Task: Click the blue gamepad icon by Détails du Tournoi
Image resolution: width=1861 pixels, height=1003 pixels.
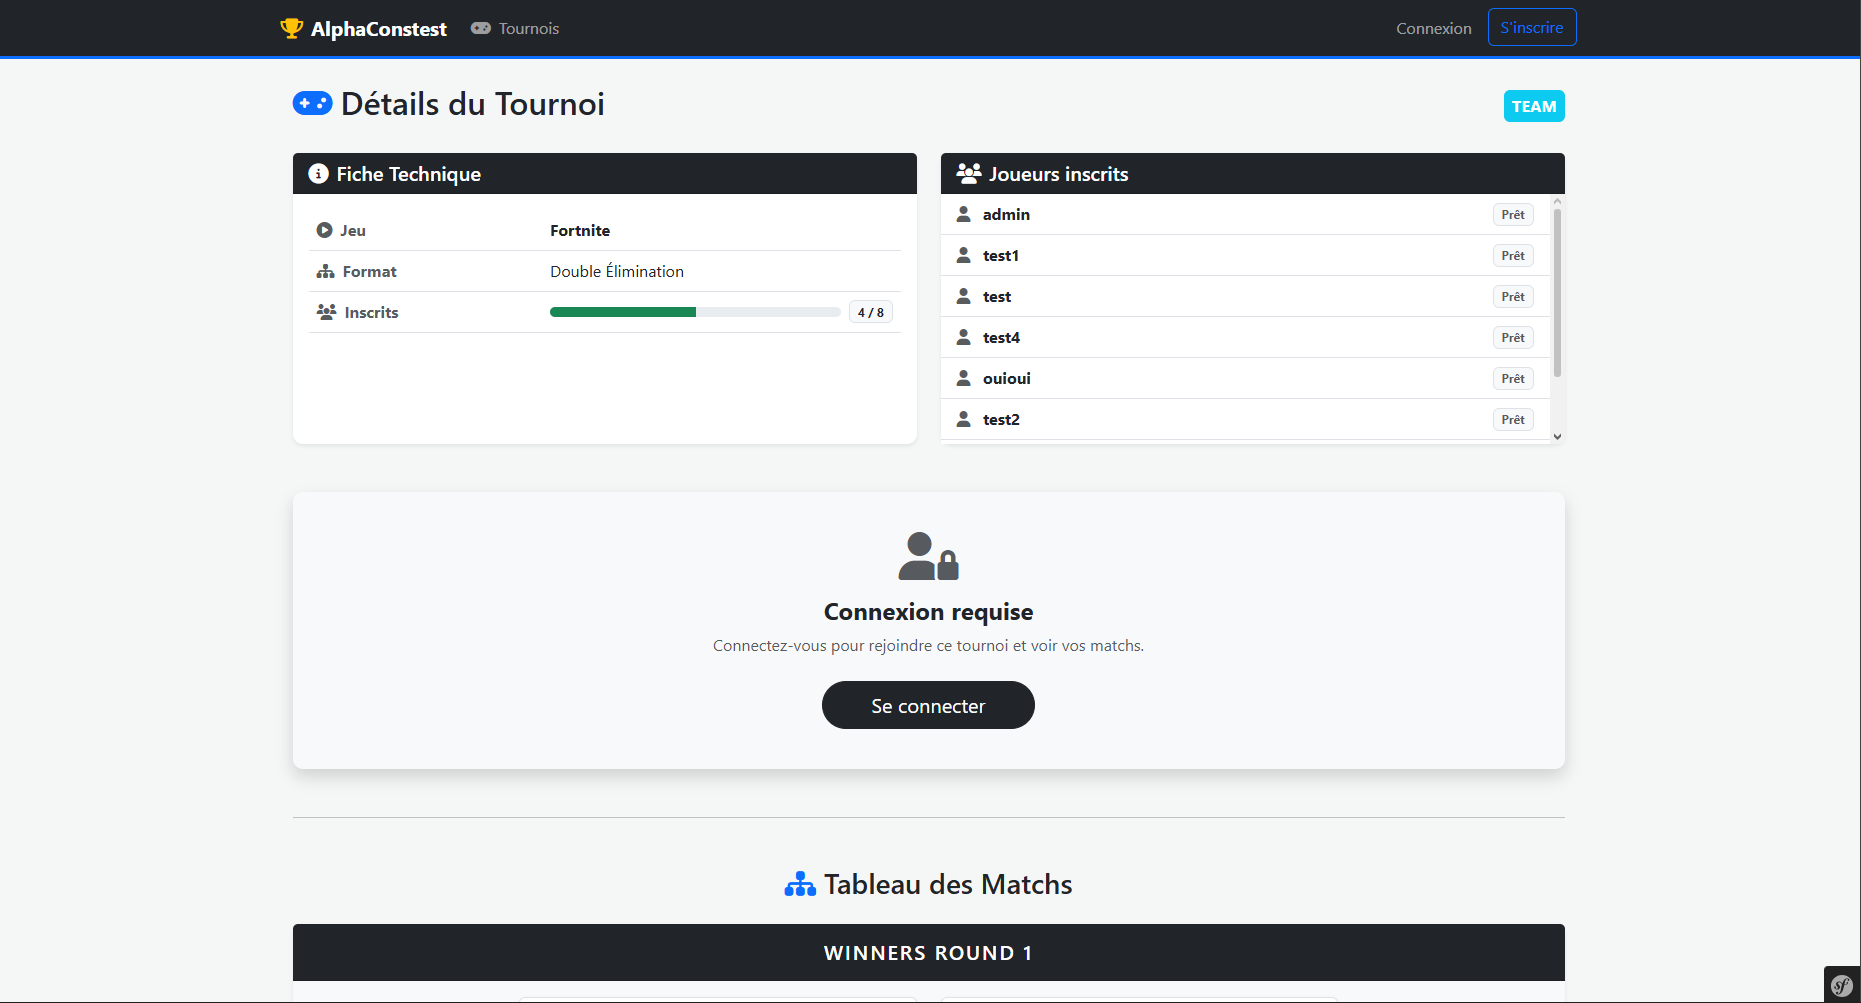Action: coord(313,103)
